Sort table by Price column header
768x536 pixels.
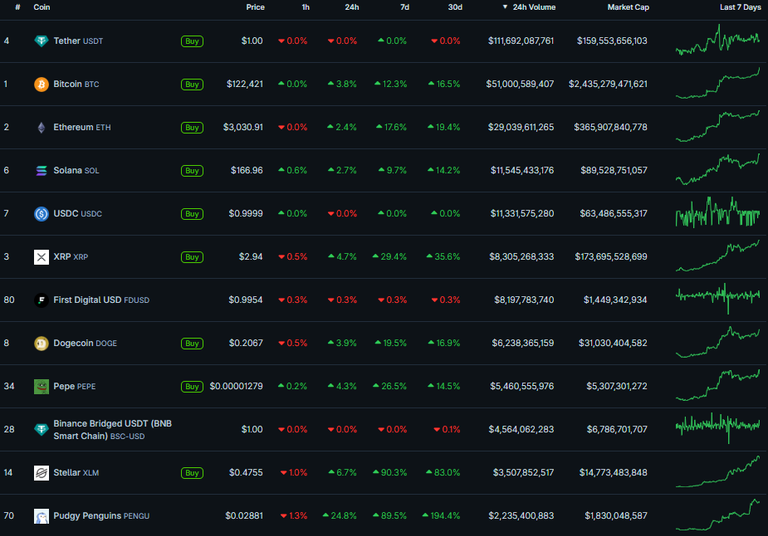(x=255, y=7)
